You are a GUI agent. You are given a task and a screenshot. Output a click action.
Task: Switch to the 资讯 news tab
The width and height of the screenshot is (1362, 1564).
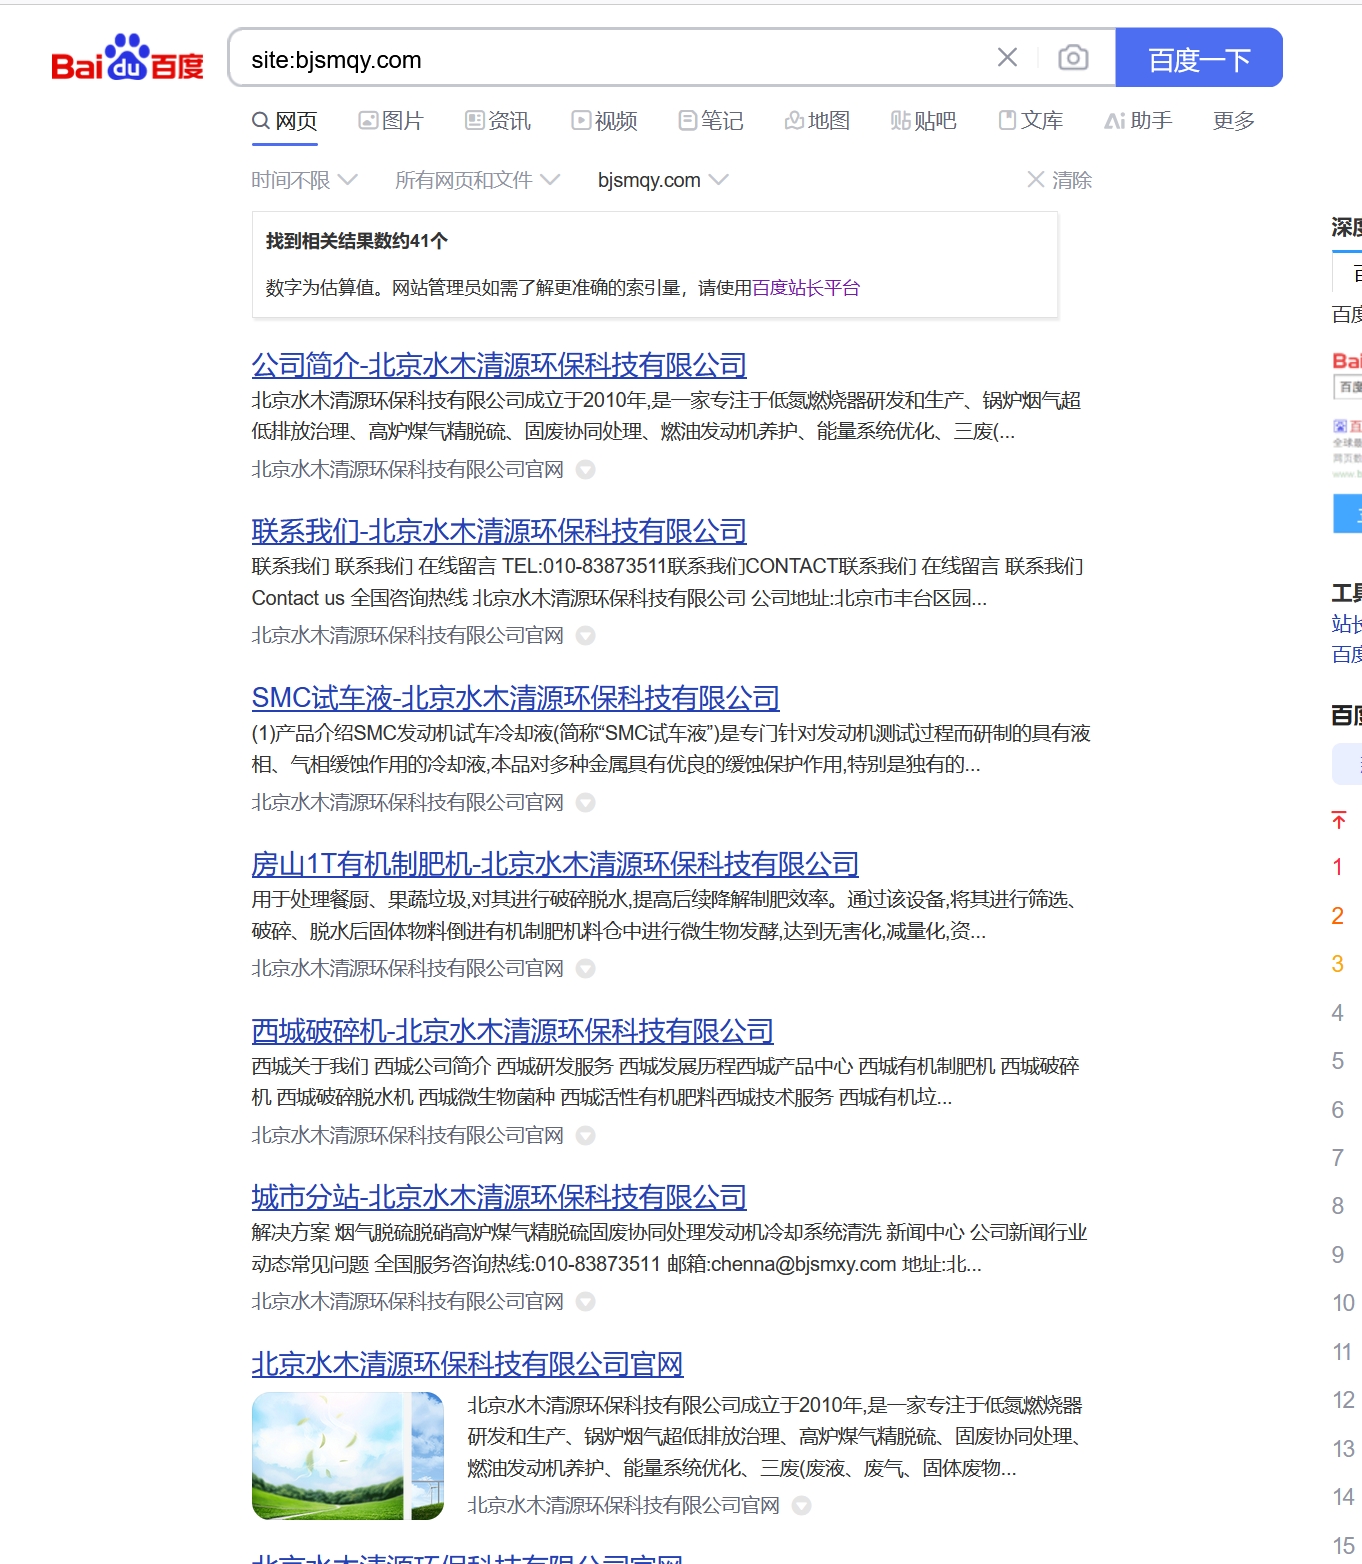[x=497, y=120]
